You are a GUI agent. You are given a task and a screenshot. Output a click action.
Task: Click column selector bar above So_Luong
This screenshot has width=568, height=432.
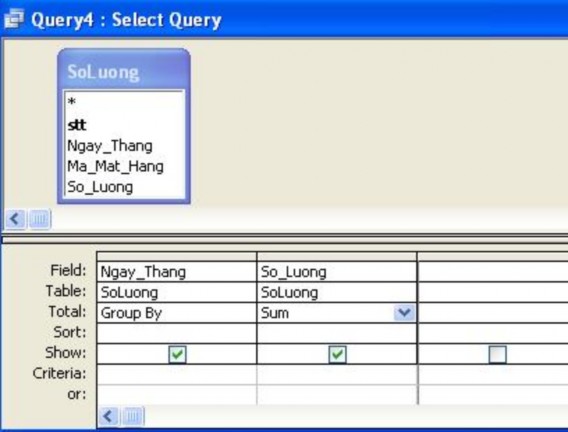point(337,257)
